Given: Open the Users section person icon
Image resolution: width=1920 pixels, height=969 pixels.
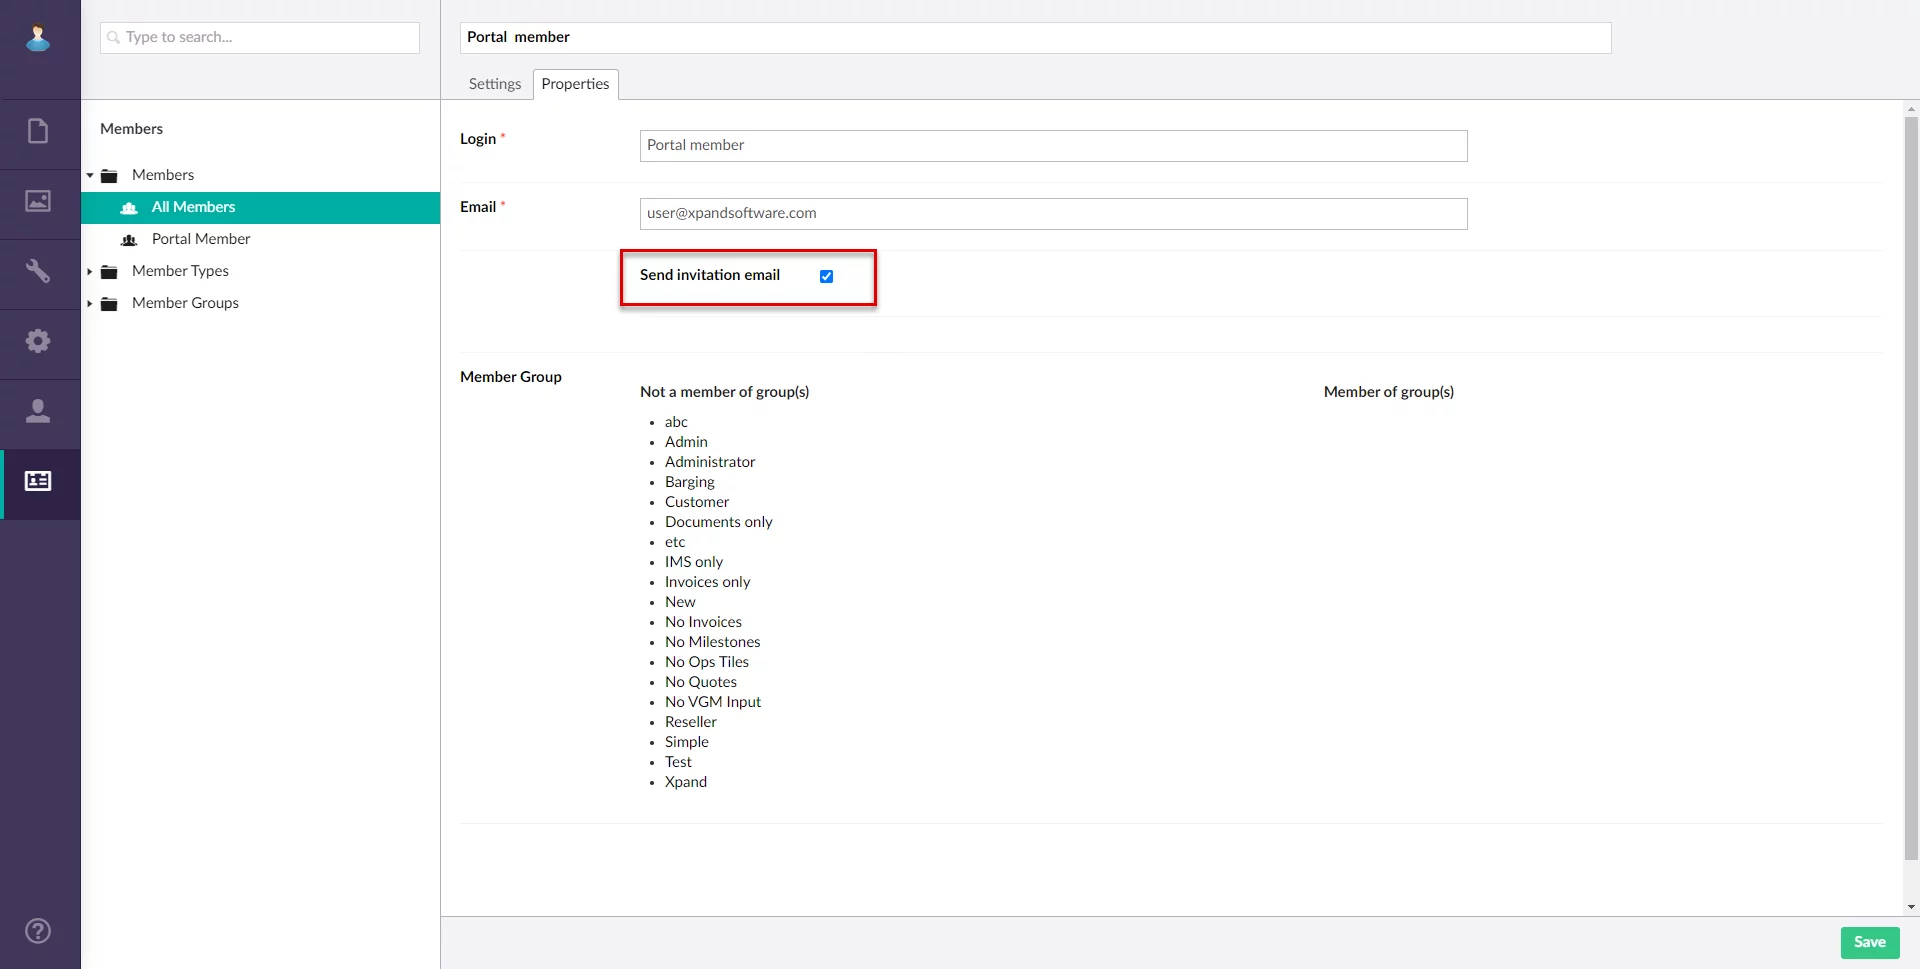Looking at the screenshot, I should pyautogui.click(x=38, y=411).
